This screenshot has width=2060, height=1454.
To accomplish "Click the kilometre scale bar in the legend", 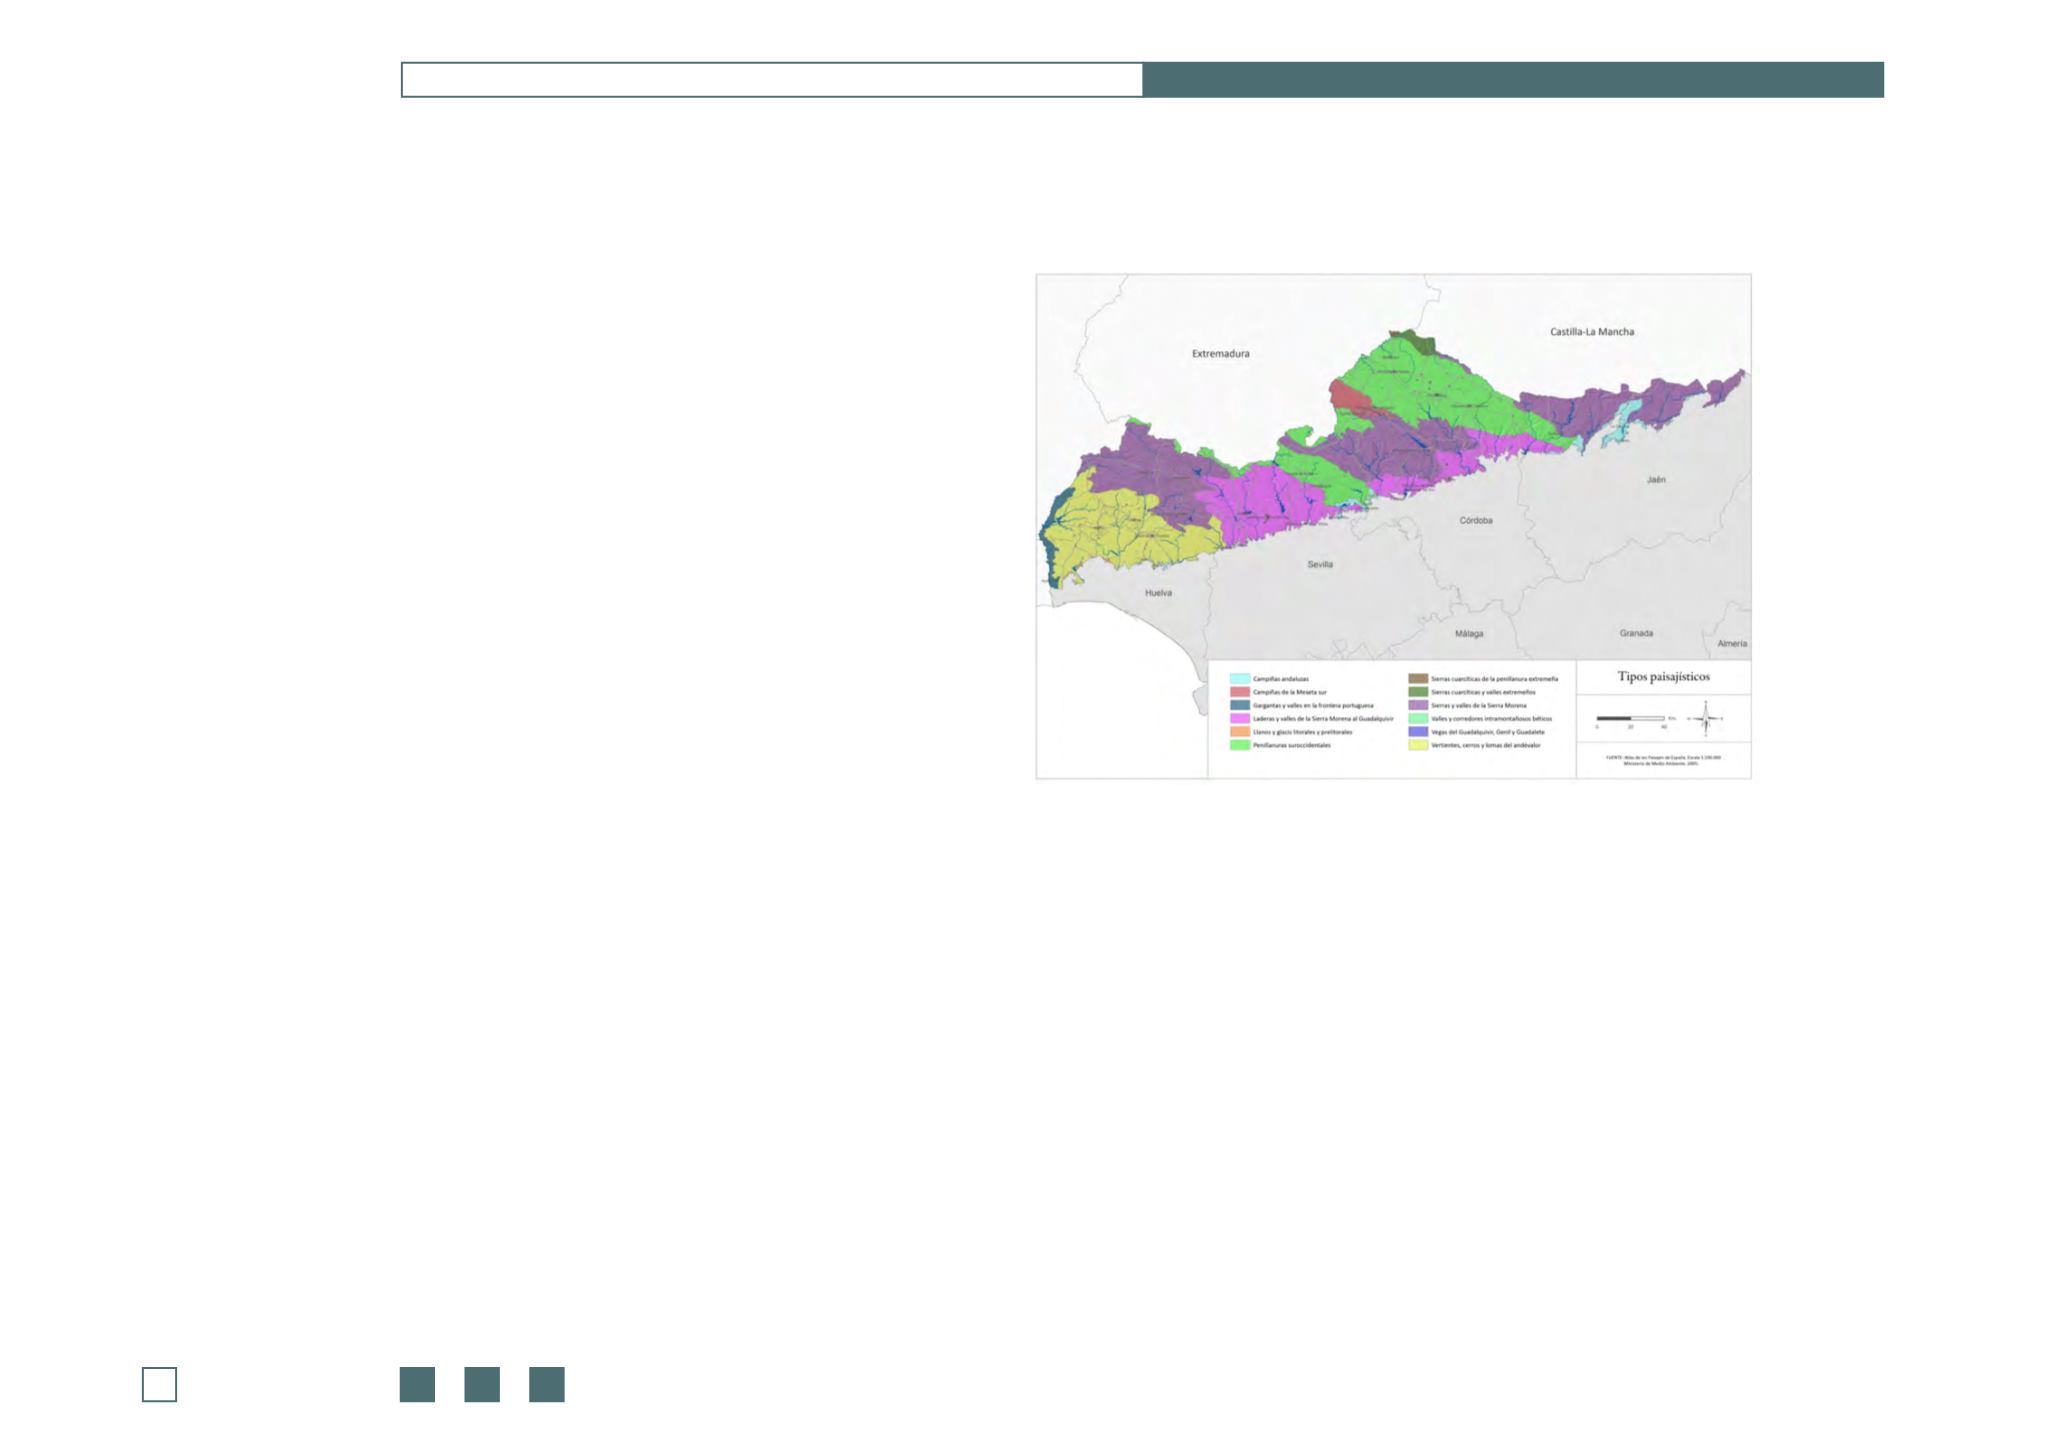I will coord(1630,718).
